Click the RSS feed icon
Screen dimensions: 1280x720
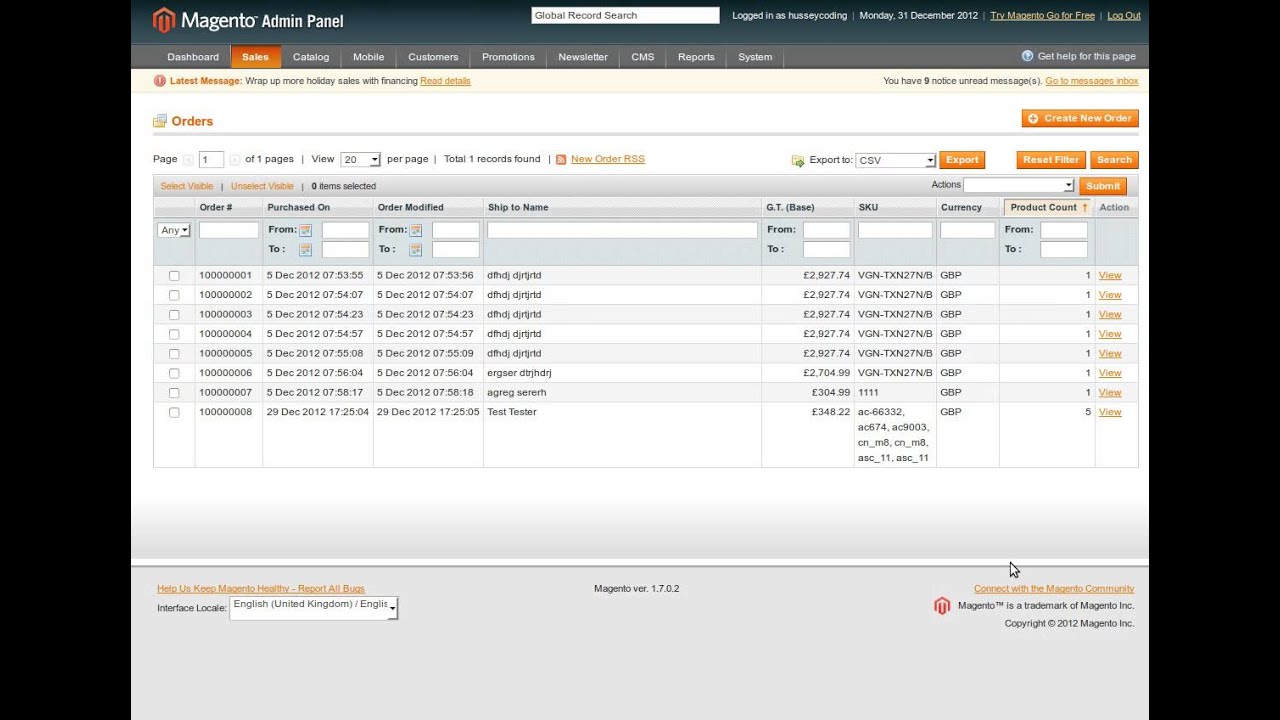(561, 159)
